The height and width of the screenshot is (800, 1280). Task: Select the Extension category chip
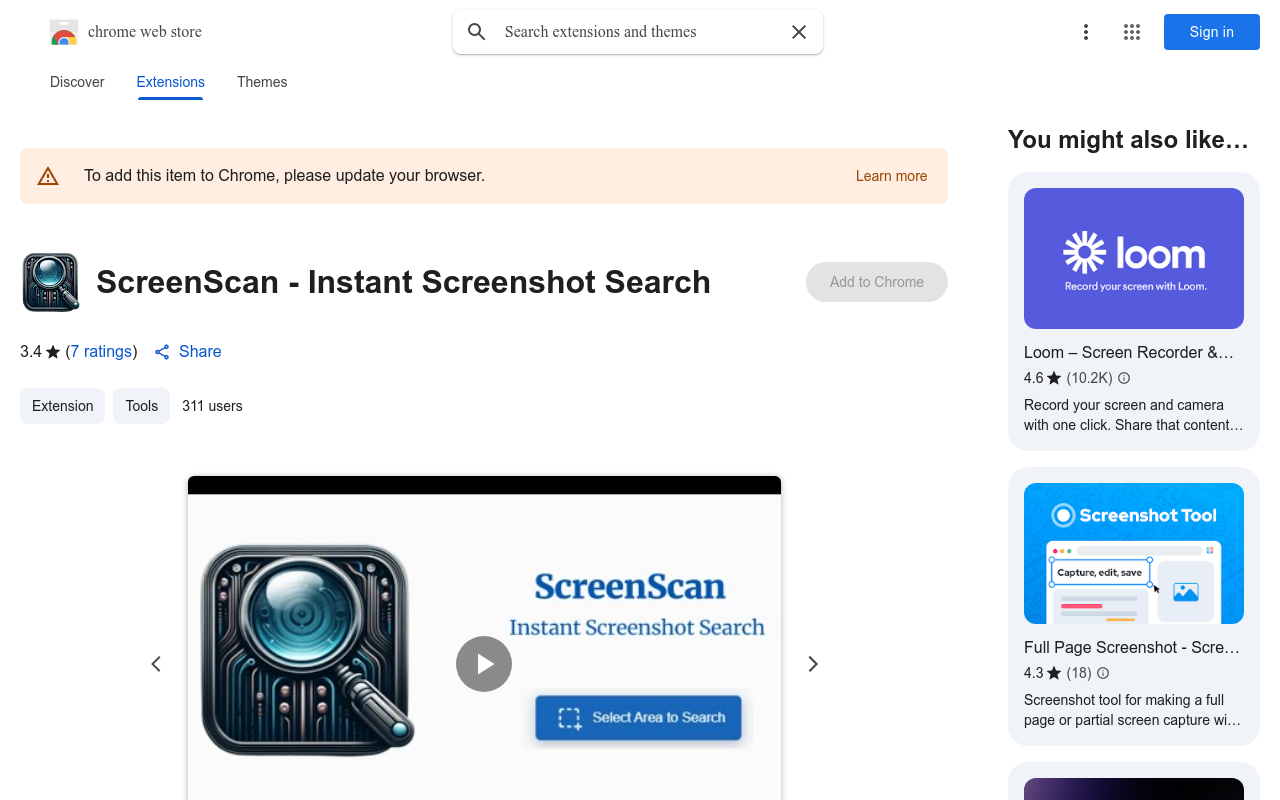click(x=62, y=406)
